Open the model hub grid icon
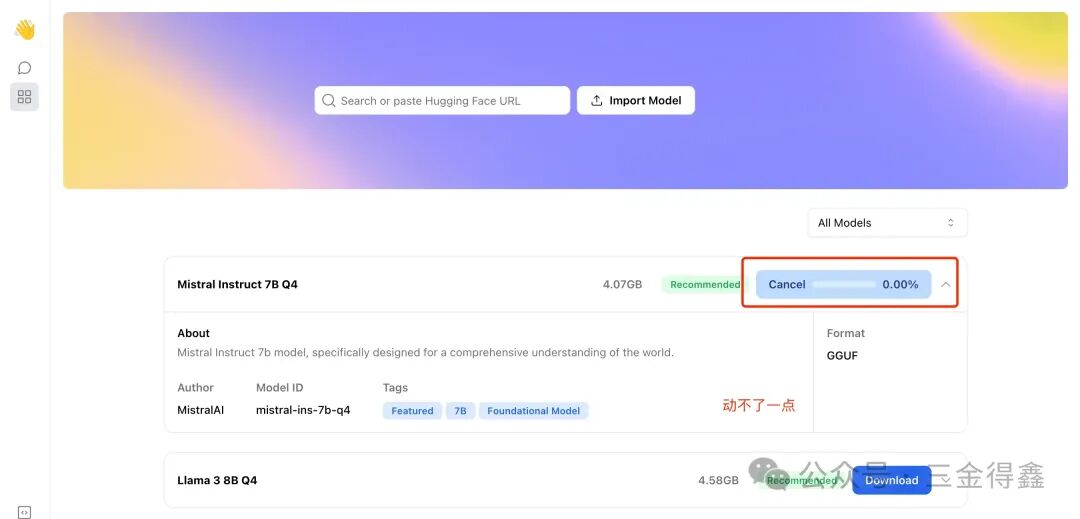Image resolution: width=1080 pixels, height=519 pixels. [24, 97]
